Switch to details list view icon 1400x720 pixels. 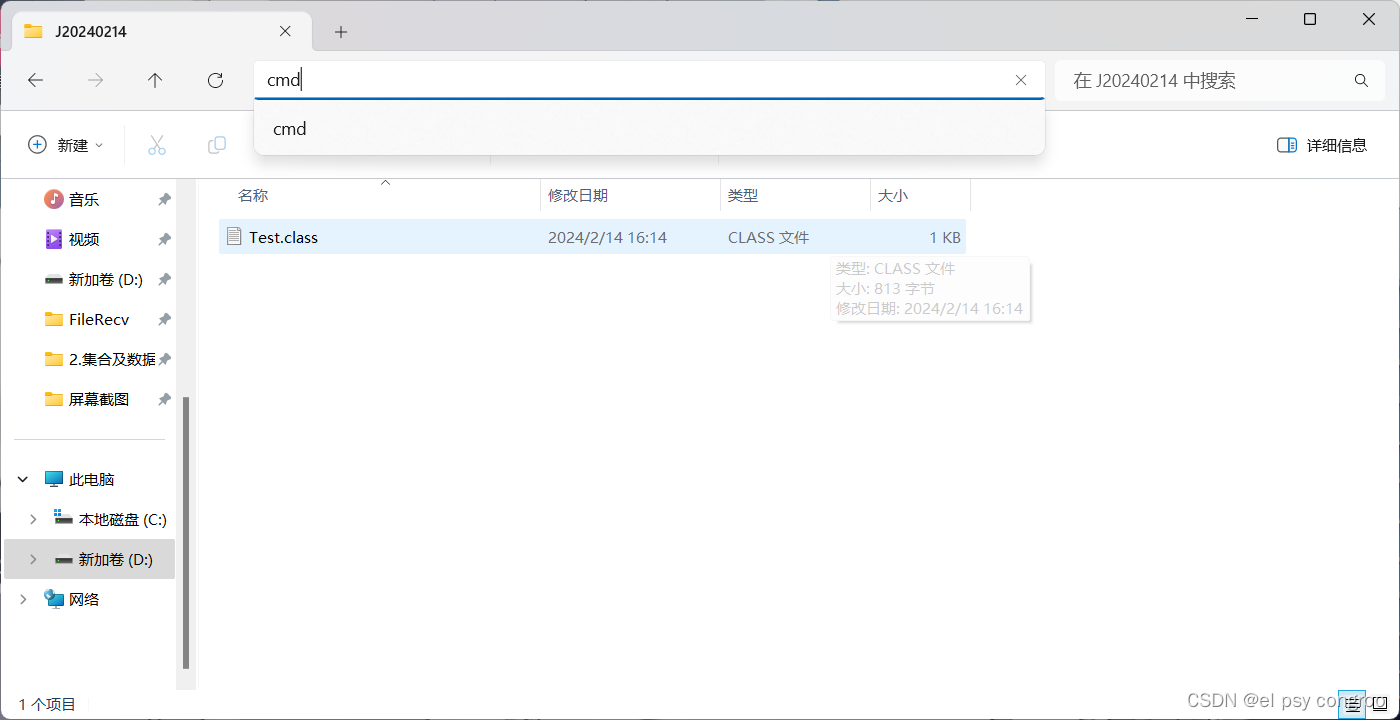point(1352,704)
